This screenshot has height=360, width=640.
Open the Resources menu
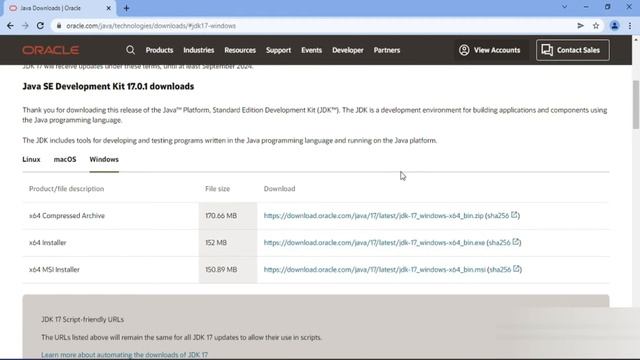[x=240, y=50]
